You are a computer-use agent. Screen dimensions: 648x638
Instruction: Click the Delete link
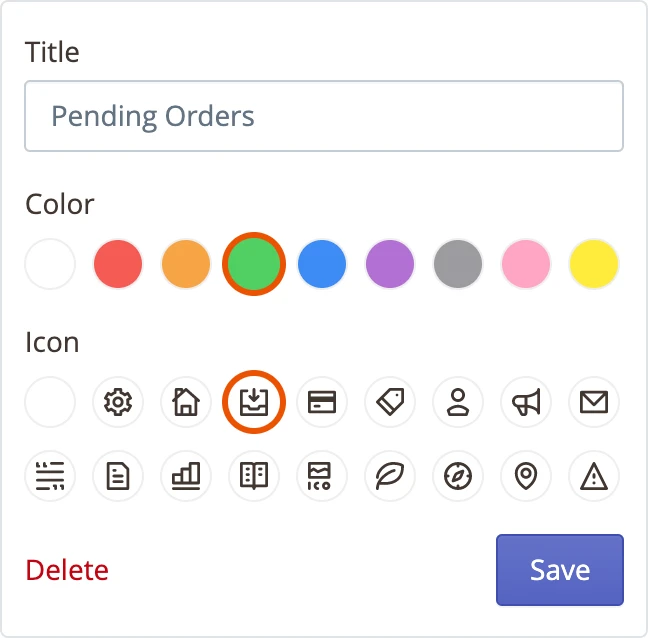[67, 570]
